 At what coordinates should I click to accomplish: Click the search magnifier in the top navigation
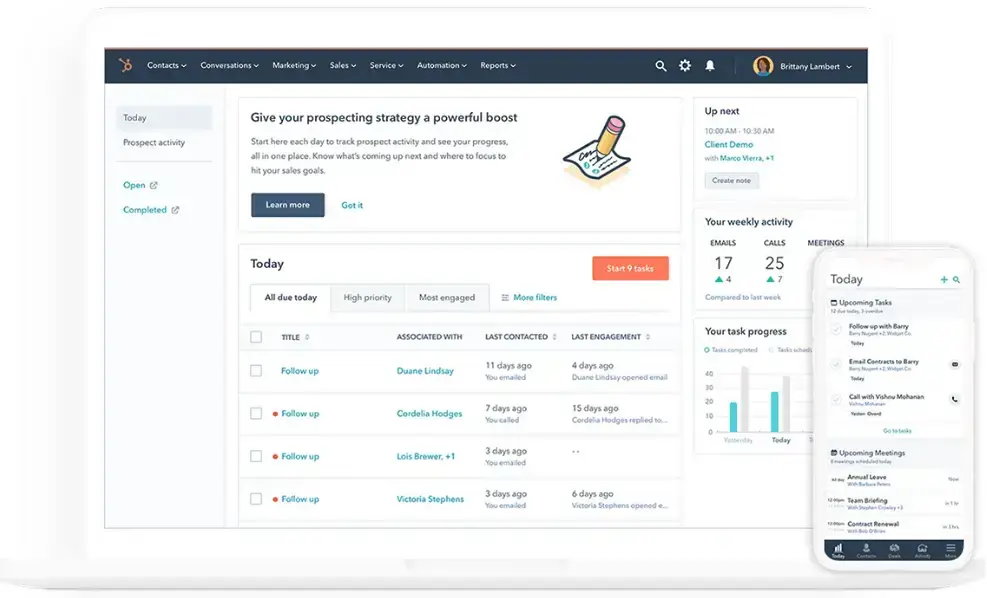661,65
